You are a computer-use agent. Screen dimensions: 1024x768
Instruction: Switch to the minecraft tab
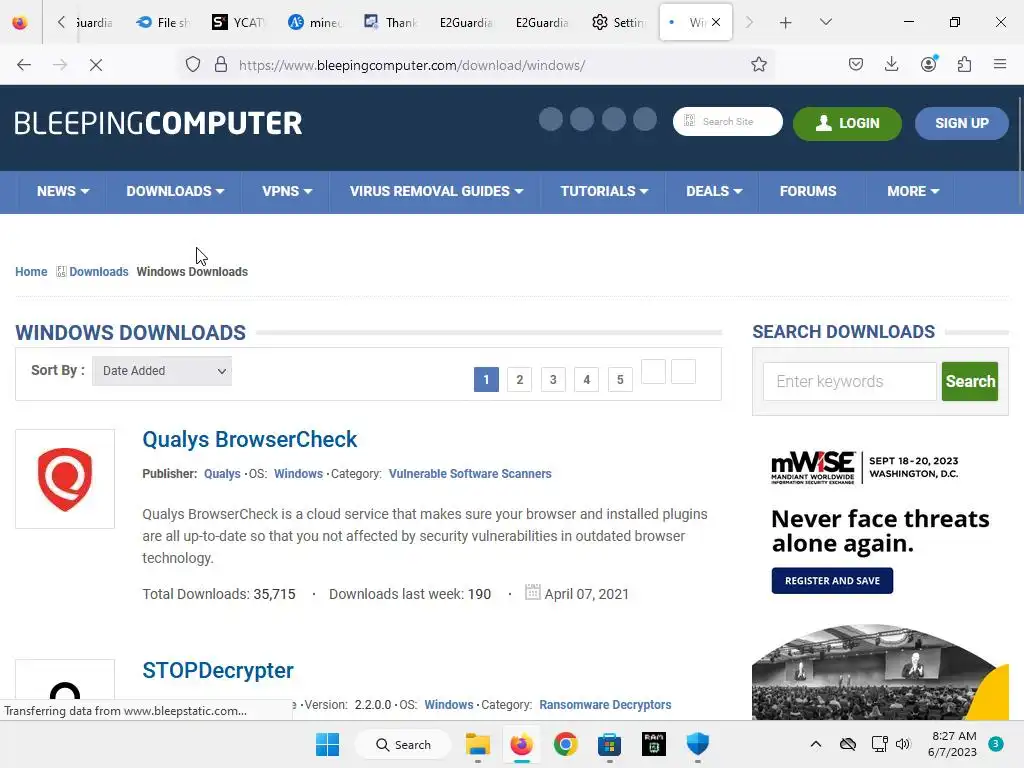pyautogui.click(x=315, y=22)
